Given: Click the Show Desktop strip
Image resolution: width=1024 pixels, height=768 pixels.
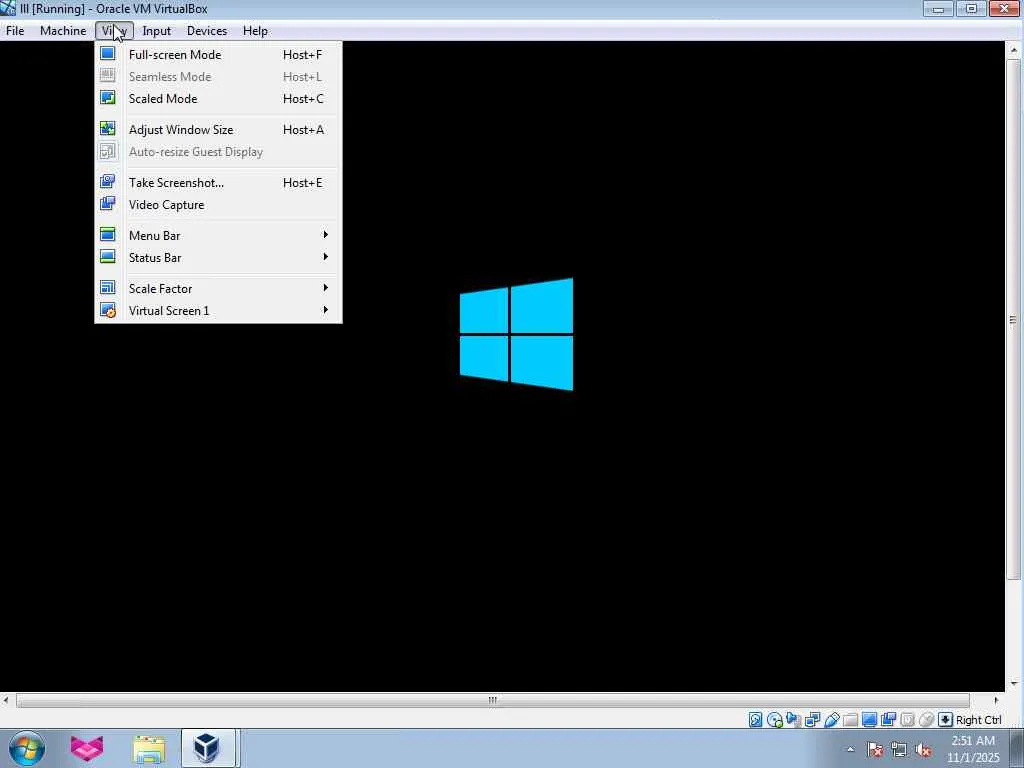Looking at the screenshot, I should pos(1017,749).
